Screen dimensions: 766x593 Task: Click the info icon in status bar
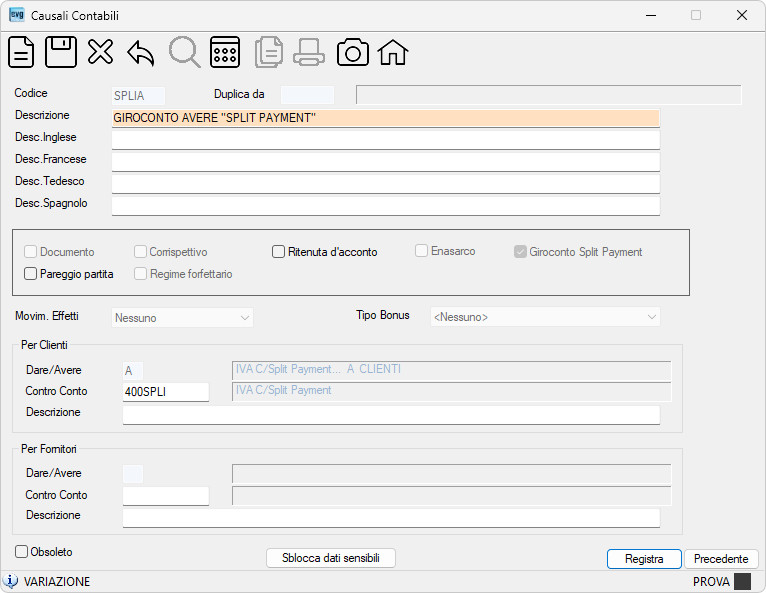coord(10,581)
